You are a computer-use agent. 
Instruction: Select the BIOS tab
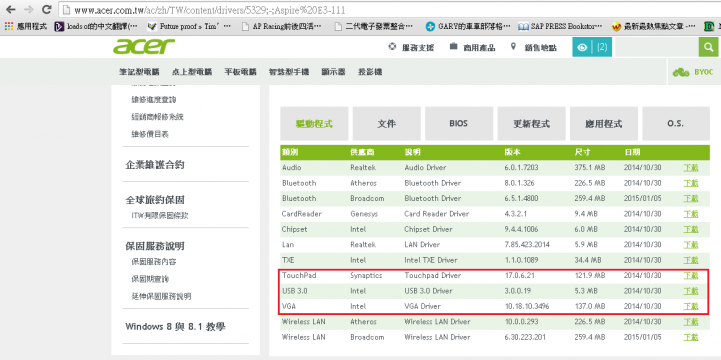click(459, 123)
